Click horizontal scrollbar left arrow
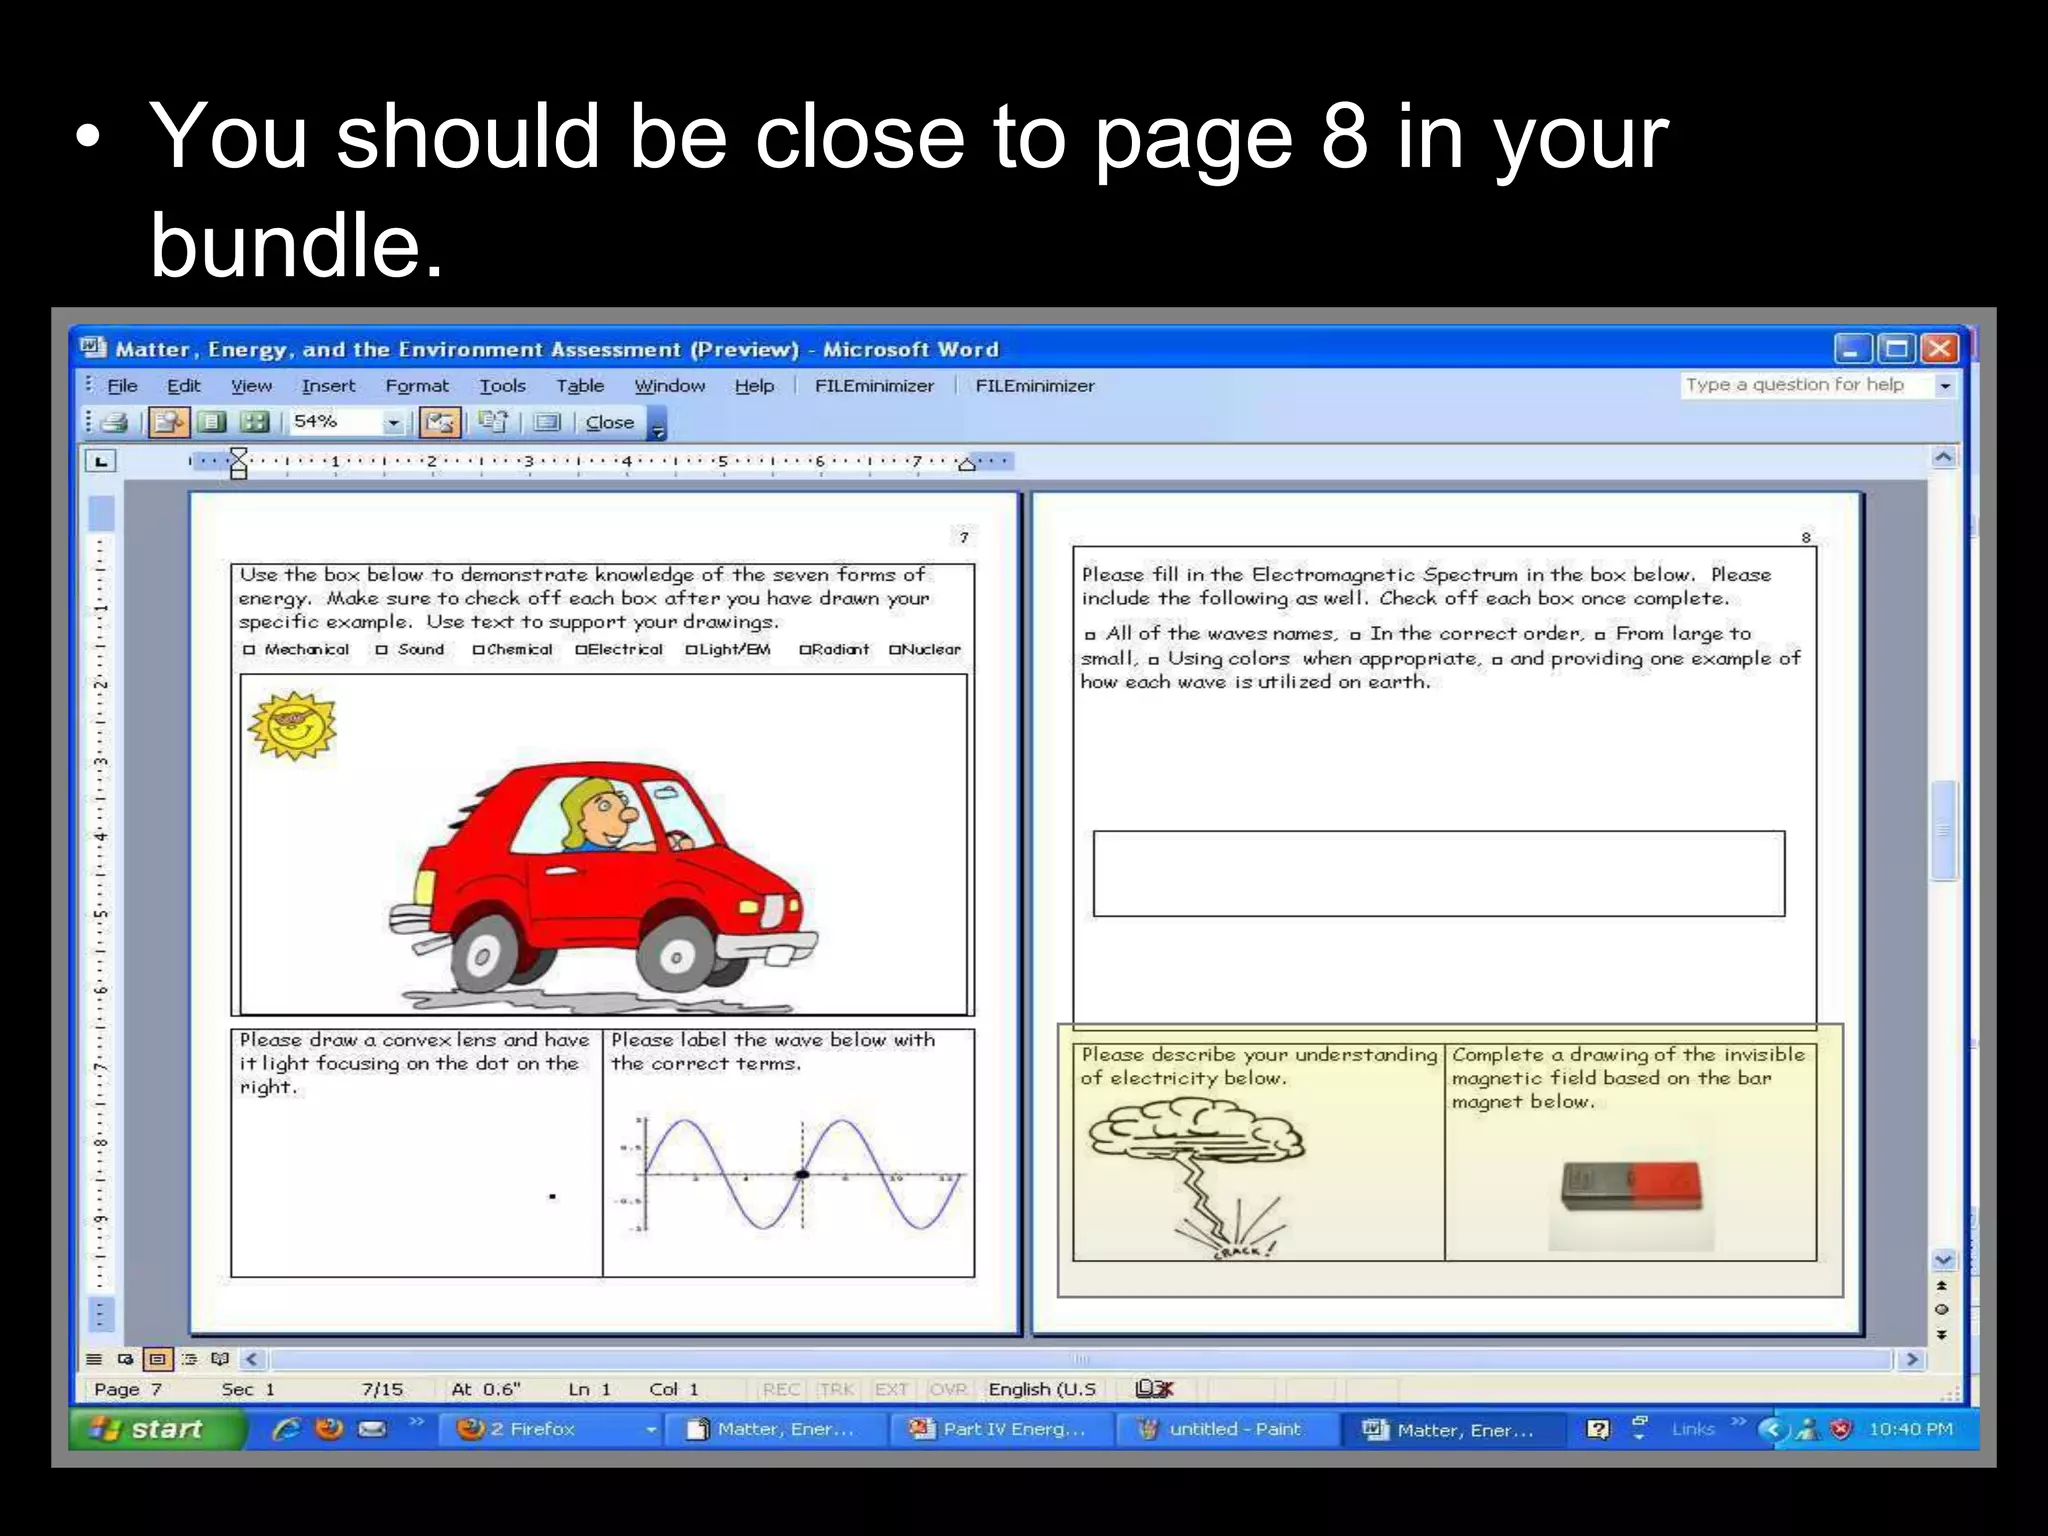The height and width of the screenshot is (1536, 2048). tap(252, 1359)
